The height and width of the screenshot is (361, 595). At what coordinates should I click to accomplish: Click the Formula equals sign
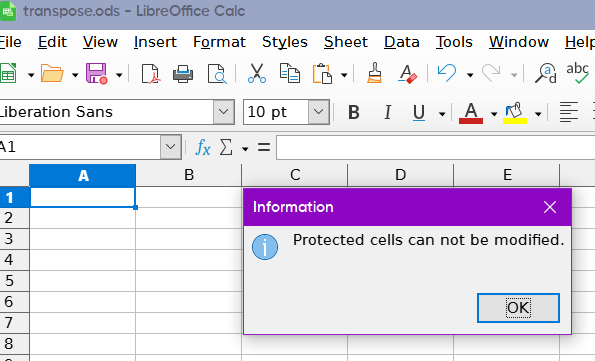pos(264,147)
